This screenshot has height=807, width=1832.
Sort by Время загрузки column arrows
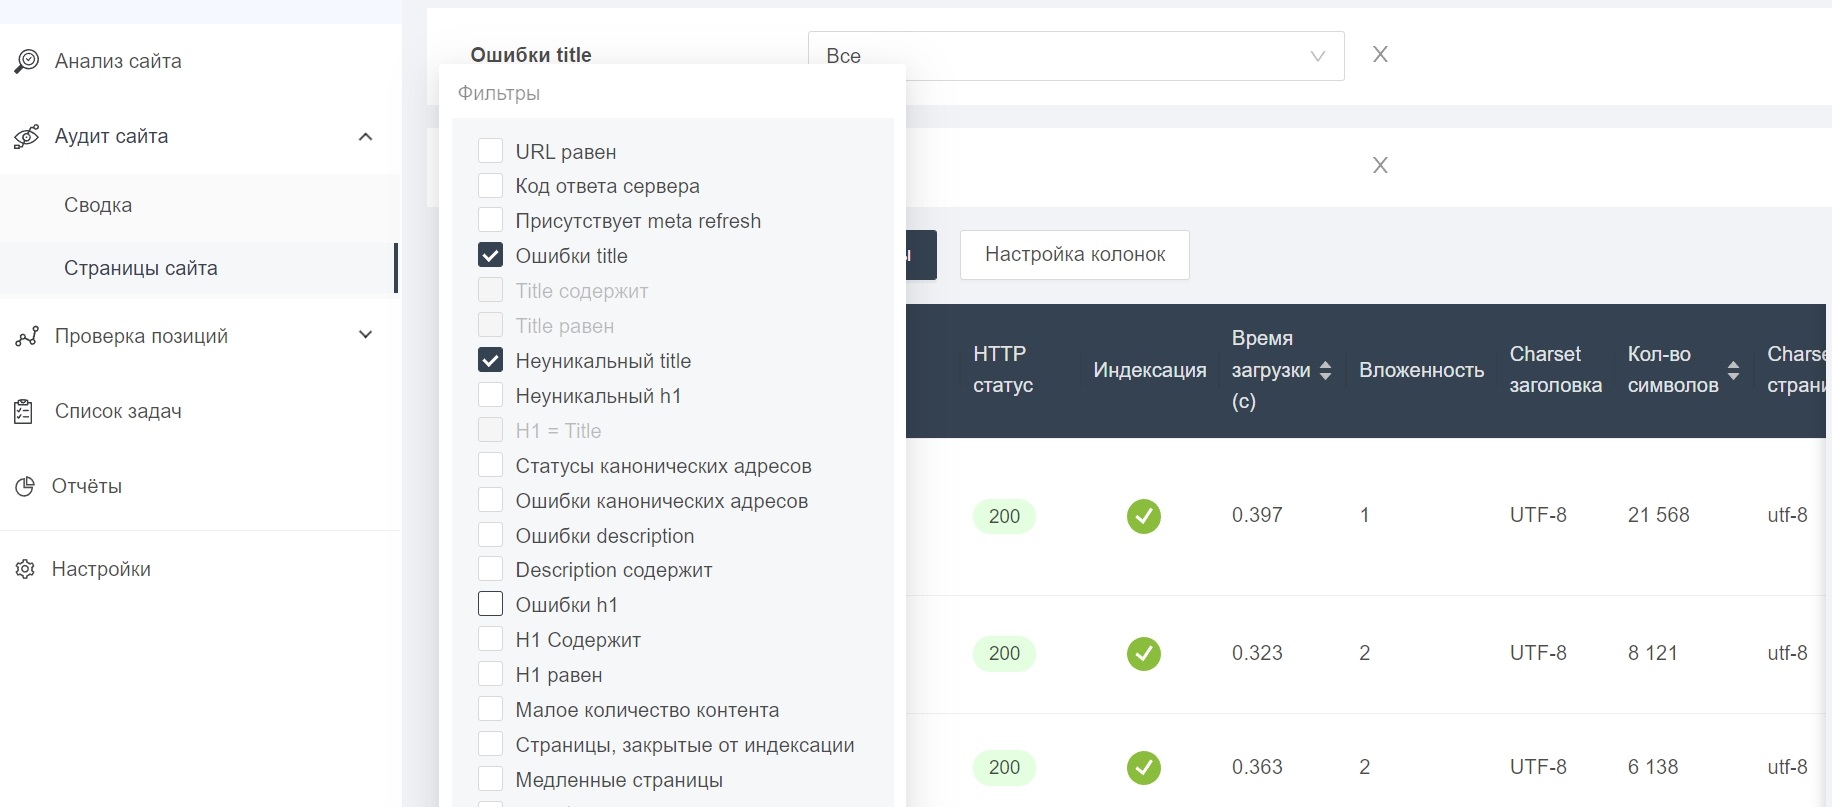click(x=1325, y=370)
